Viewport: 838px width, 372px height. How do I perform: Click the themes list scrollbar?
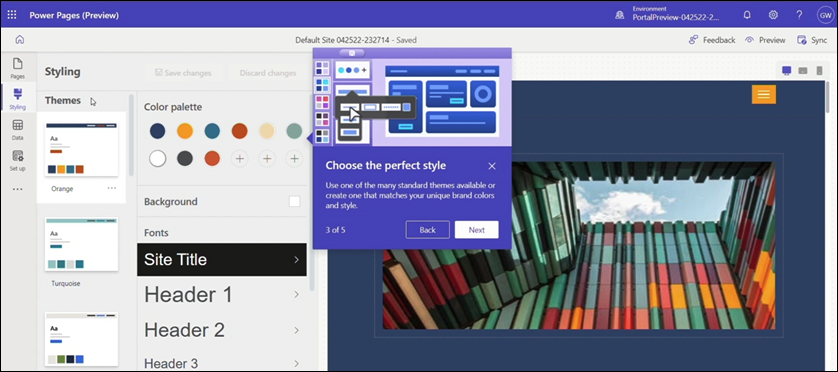click(131, 136)
